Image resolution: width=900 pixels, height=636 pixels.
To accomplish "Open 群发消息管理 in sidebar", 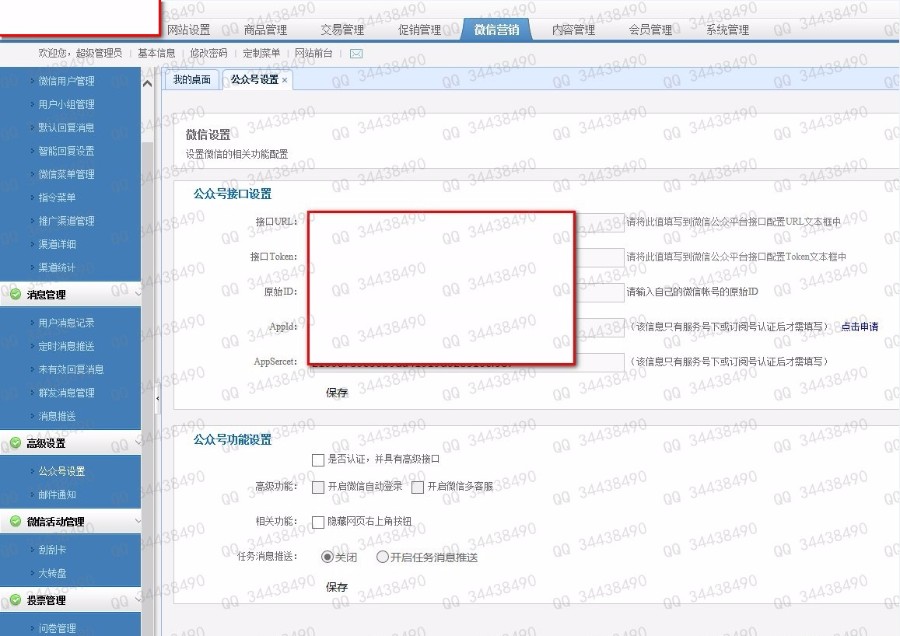I will click(66, 393).
